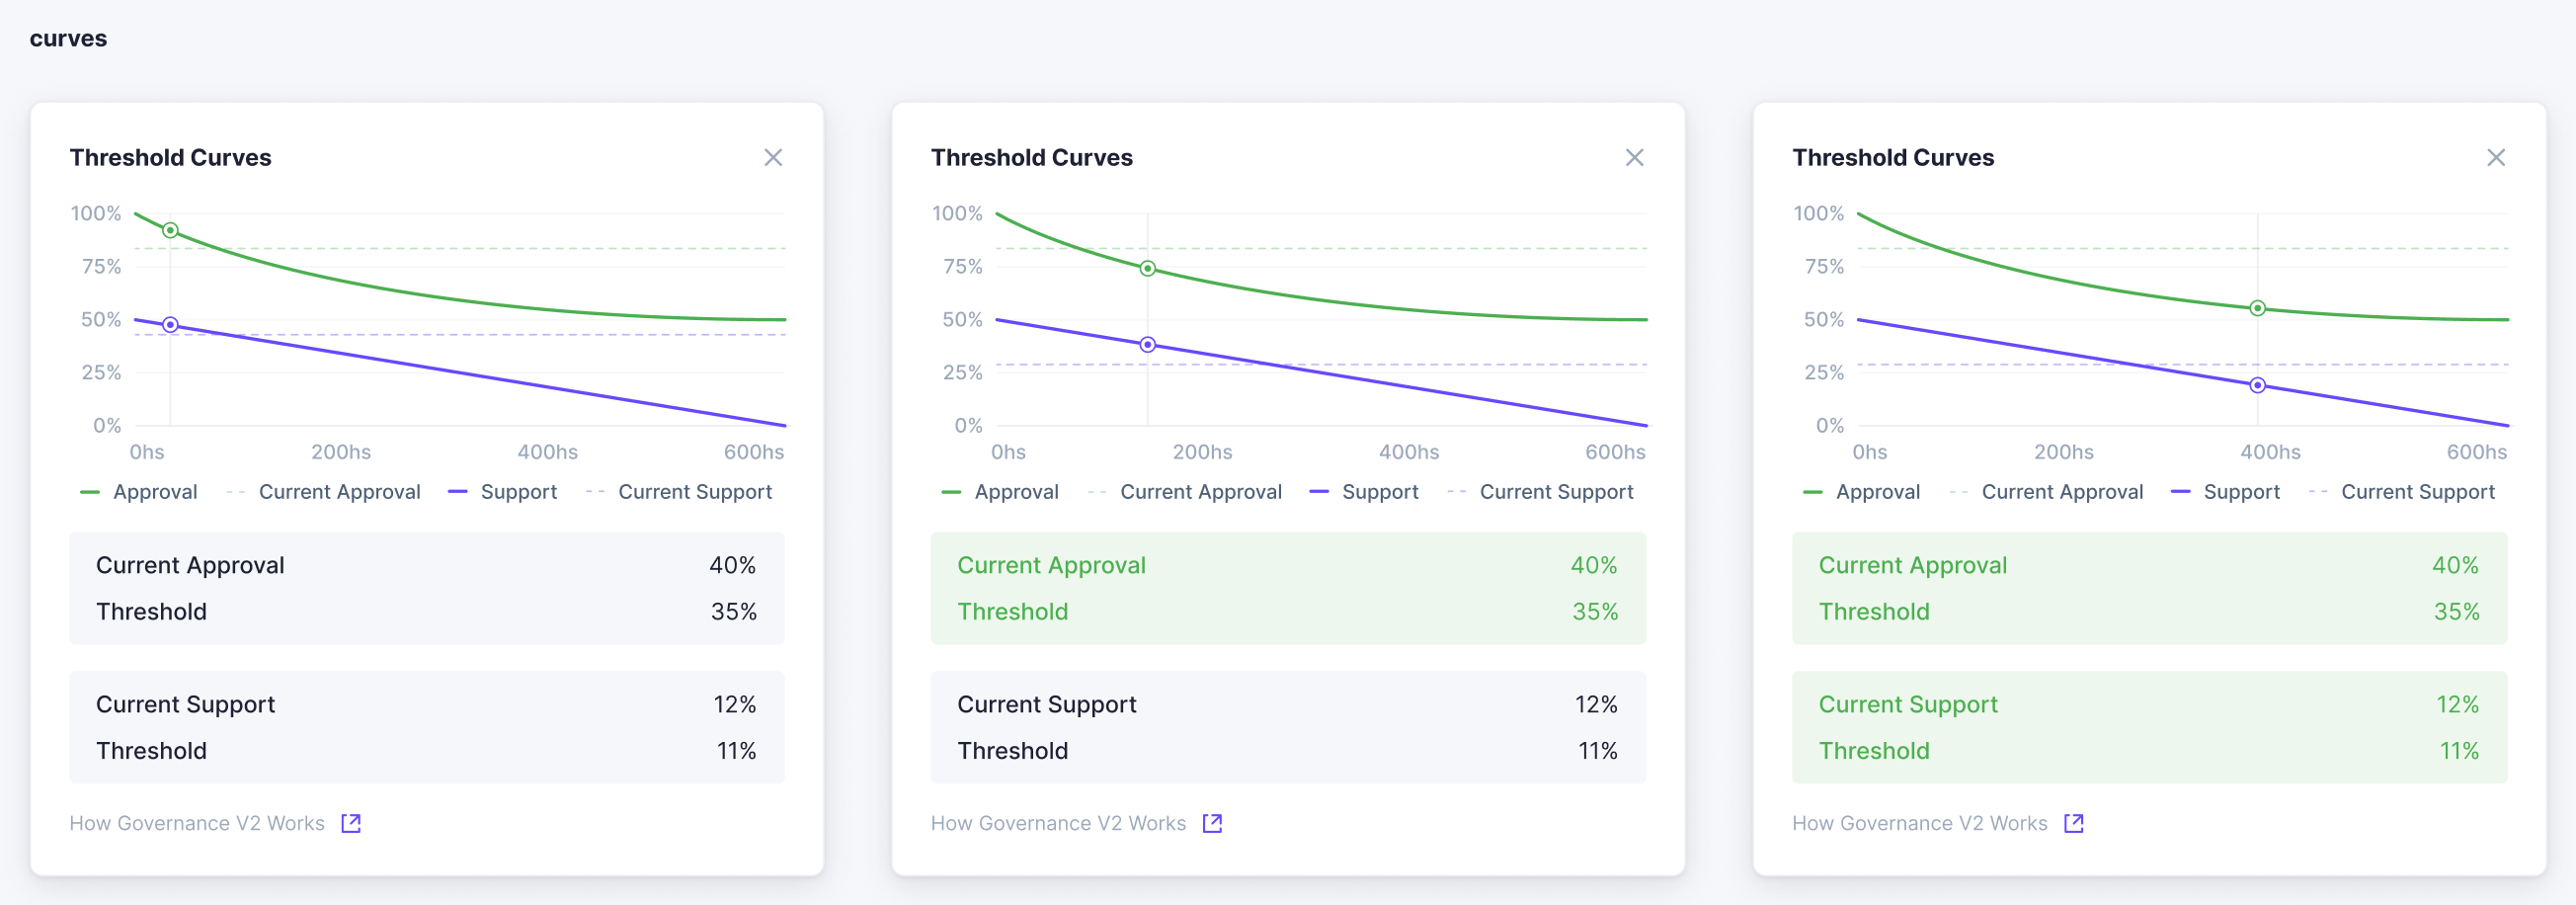The width and height of the screenshot is (2576, 905).
Task: Click the dashed Current Support icon in the left chart legend
Action: [595, 491]
